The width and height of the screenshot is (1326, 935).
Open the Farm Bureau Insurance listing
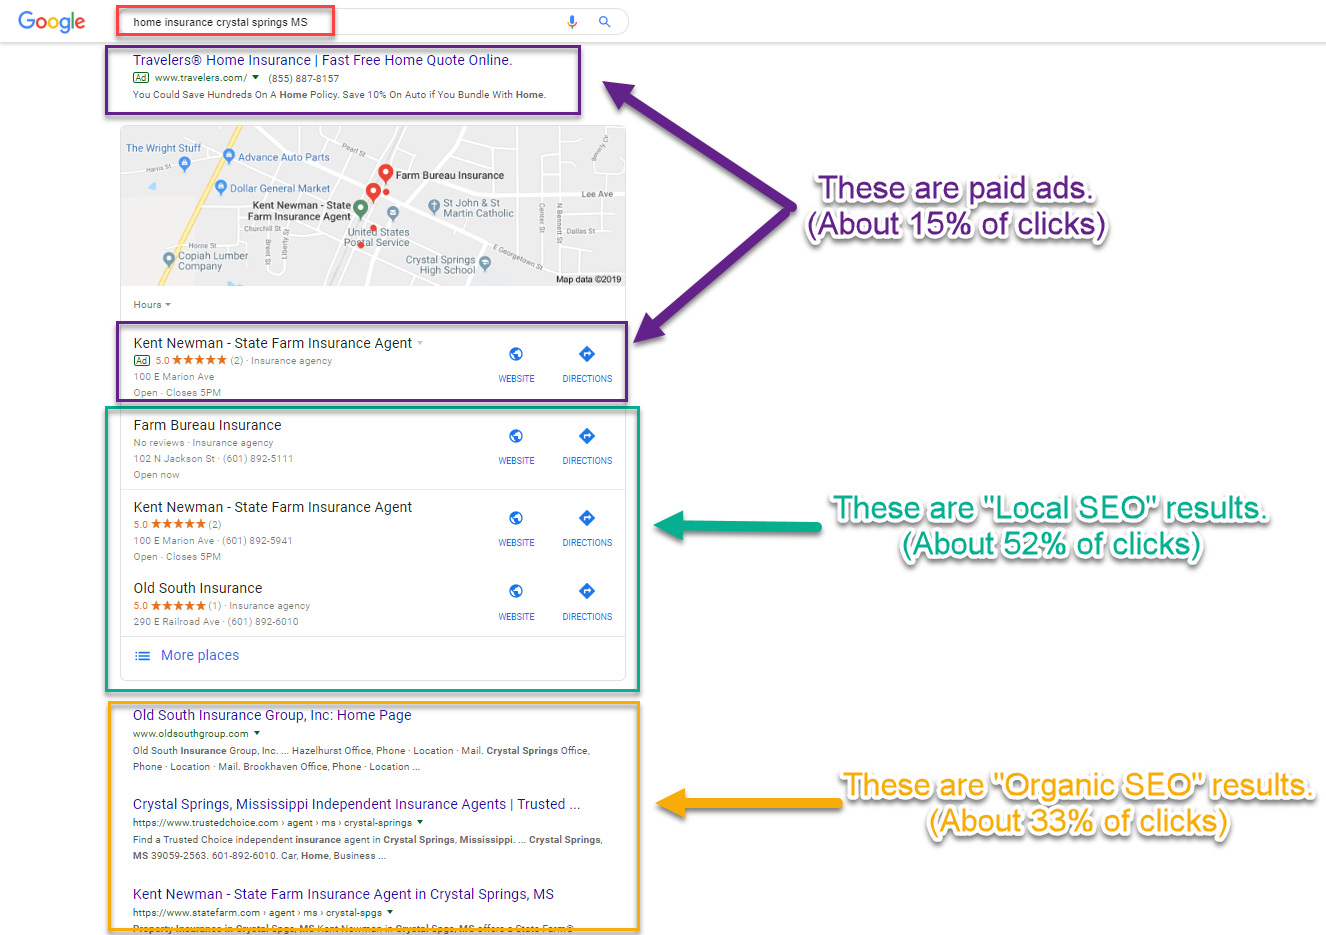208,425
